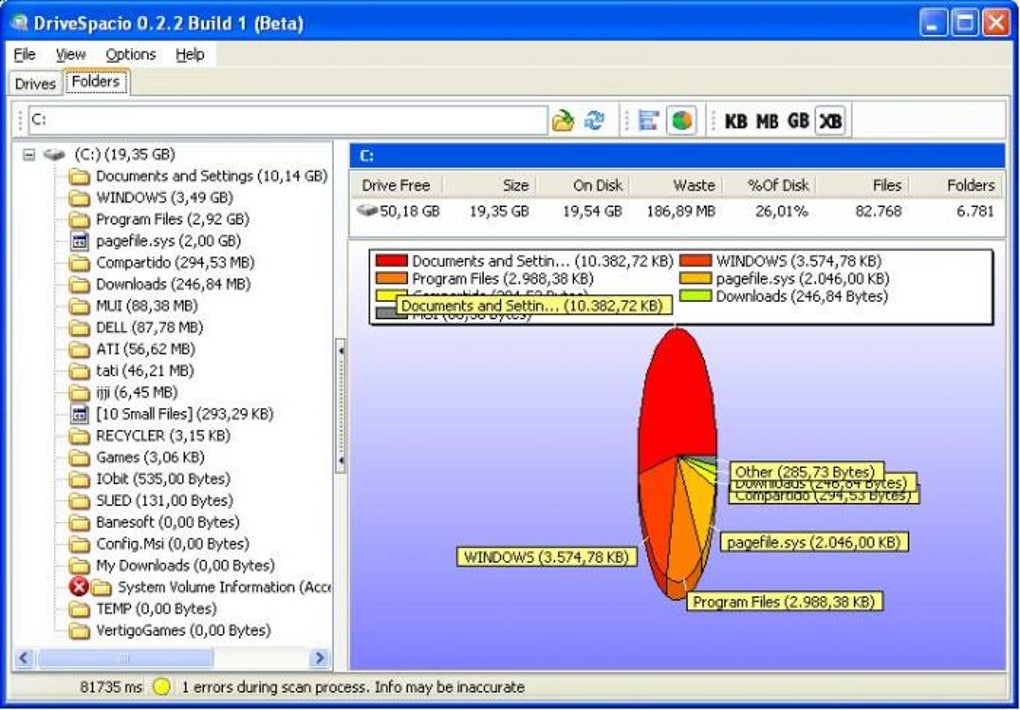
Task: Select the pie chart view icon
Action: [681, 120]
